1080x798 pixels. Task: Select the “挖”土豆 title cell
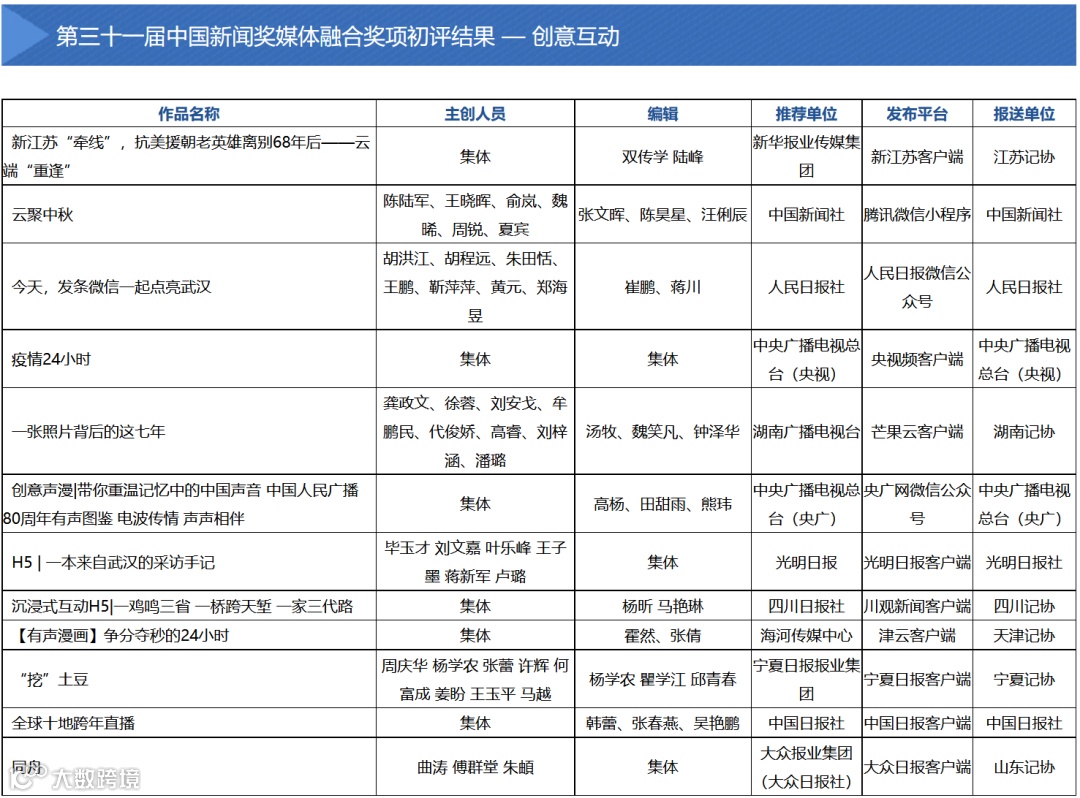pyautogui.click(x=189, y=679)
